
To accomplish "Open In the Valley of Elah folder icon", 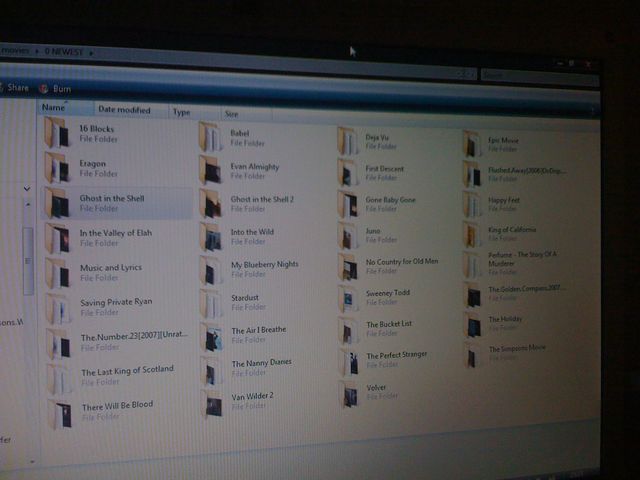I will pos(58,238).
